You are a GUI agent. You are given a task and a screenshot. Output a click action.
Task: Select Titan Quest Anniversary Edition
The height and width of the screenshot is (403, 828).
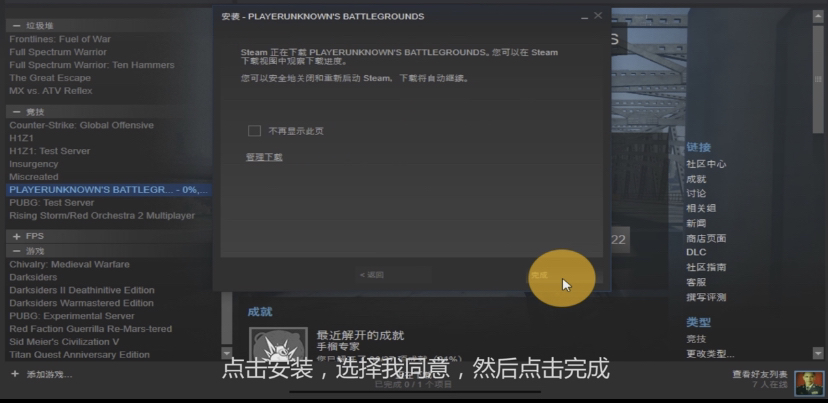79,355
